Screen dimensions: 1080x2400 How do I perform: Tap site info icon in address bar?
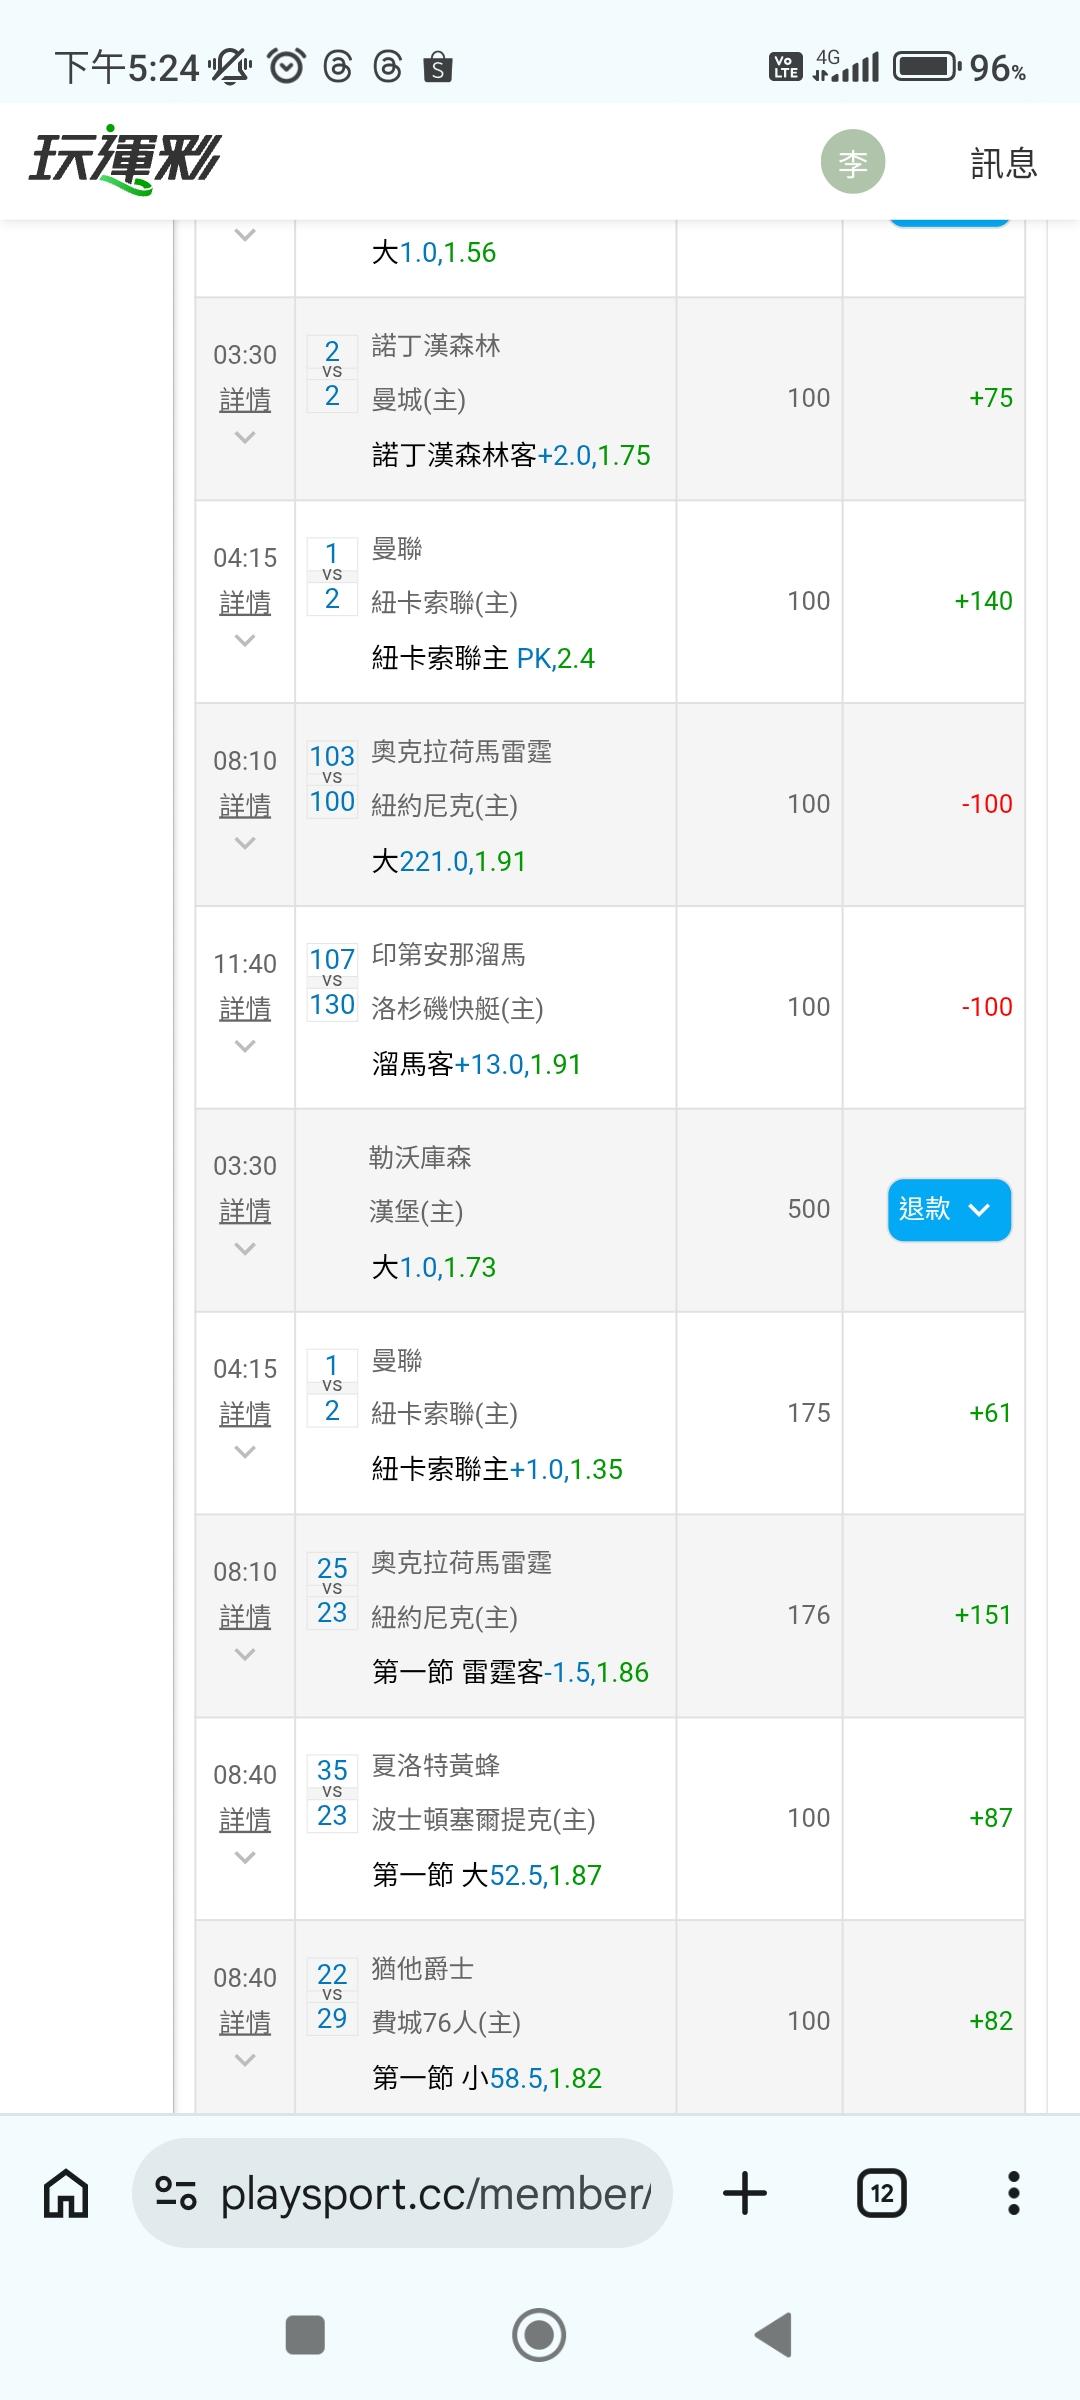coord(176,2194)
